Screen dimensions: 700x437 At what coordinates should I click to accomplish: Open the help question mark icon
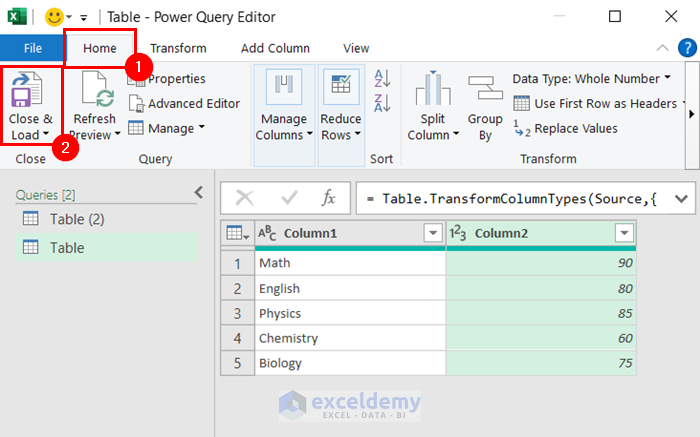point(687,48)
